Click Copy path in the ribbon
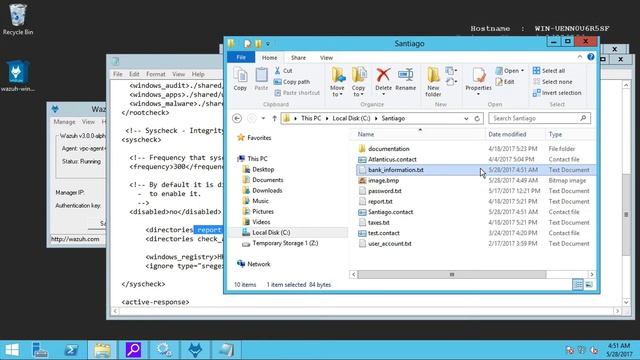The width and height of the screenshot is (640, 360). pyautogui.click(x=292, y=82)
